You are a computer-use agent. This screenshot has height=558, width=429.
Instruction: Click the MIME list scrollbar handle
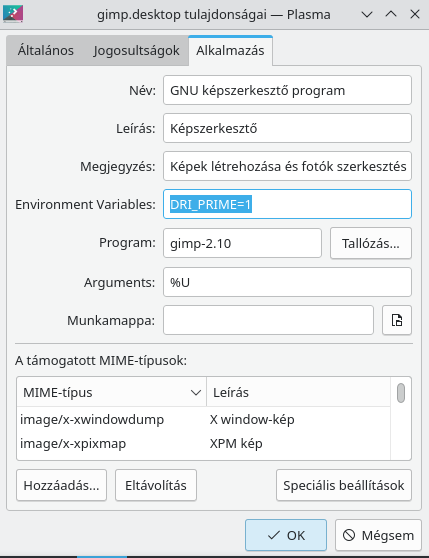(x=401, y=393)
